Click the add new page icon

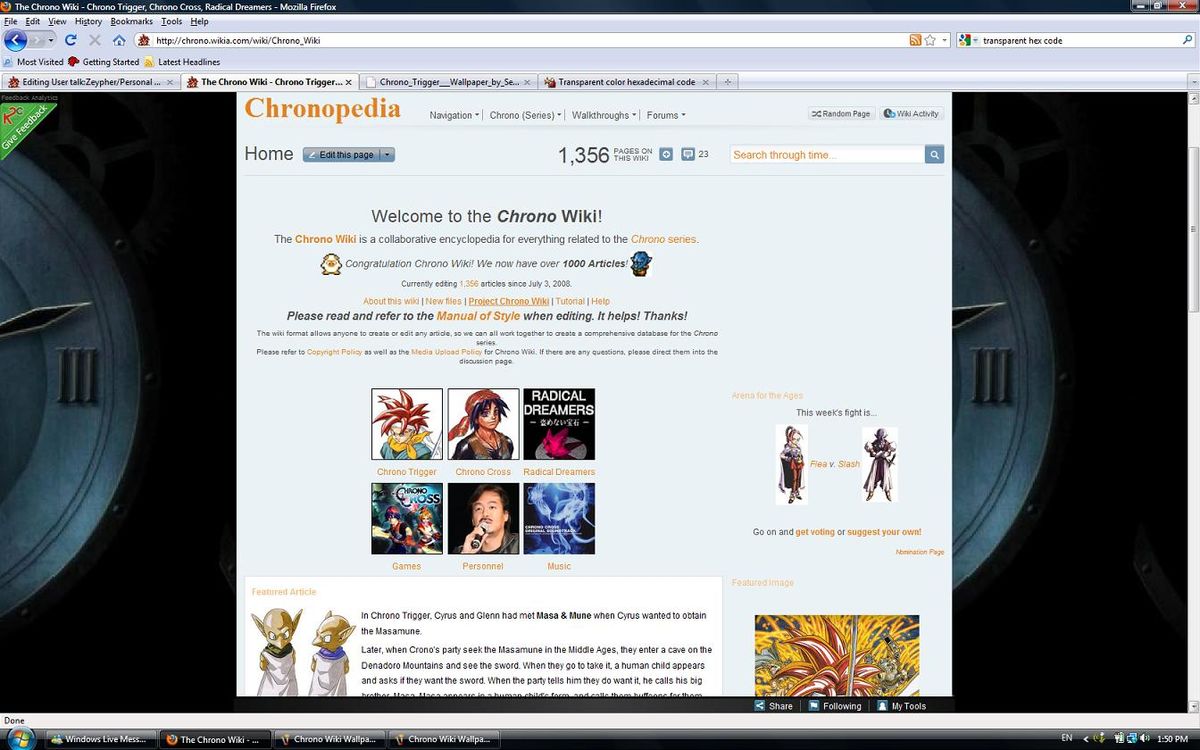pyautogui.click(x=666, y=154)
